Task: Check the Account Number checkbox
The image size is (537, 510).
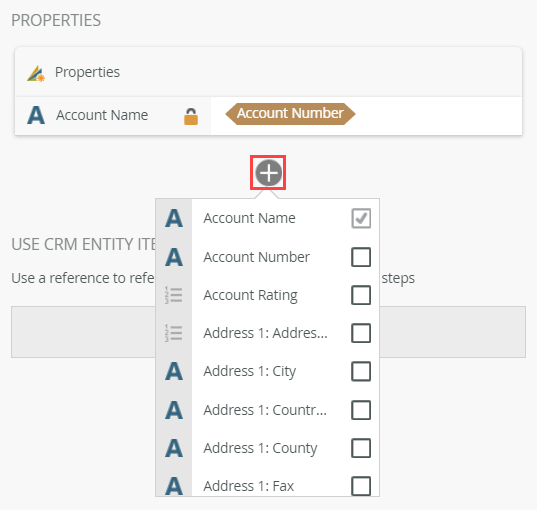Action: pyautogui.click(x=361, y=257)
